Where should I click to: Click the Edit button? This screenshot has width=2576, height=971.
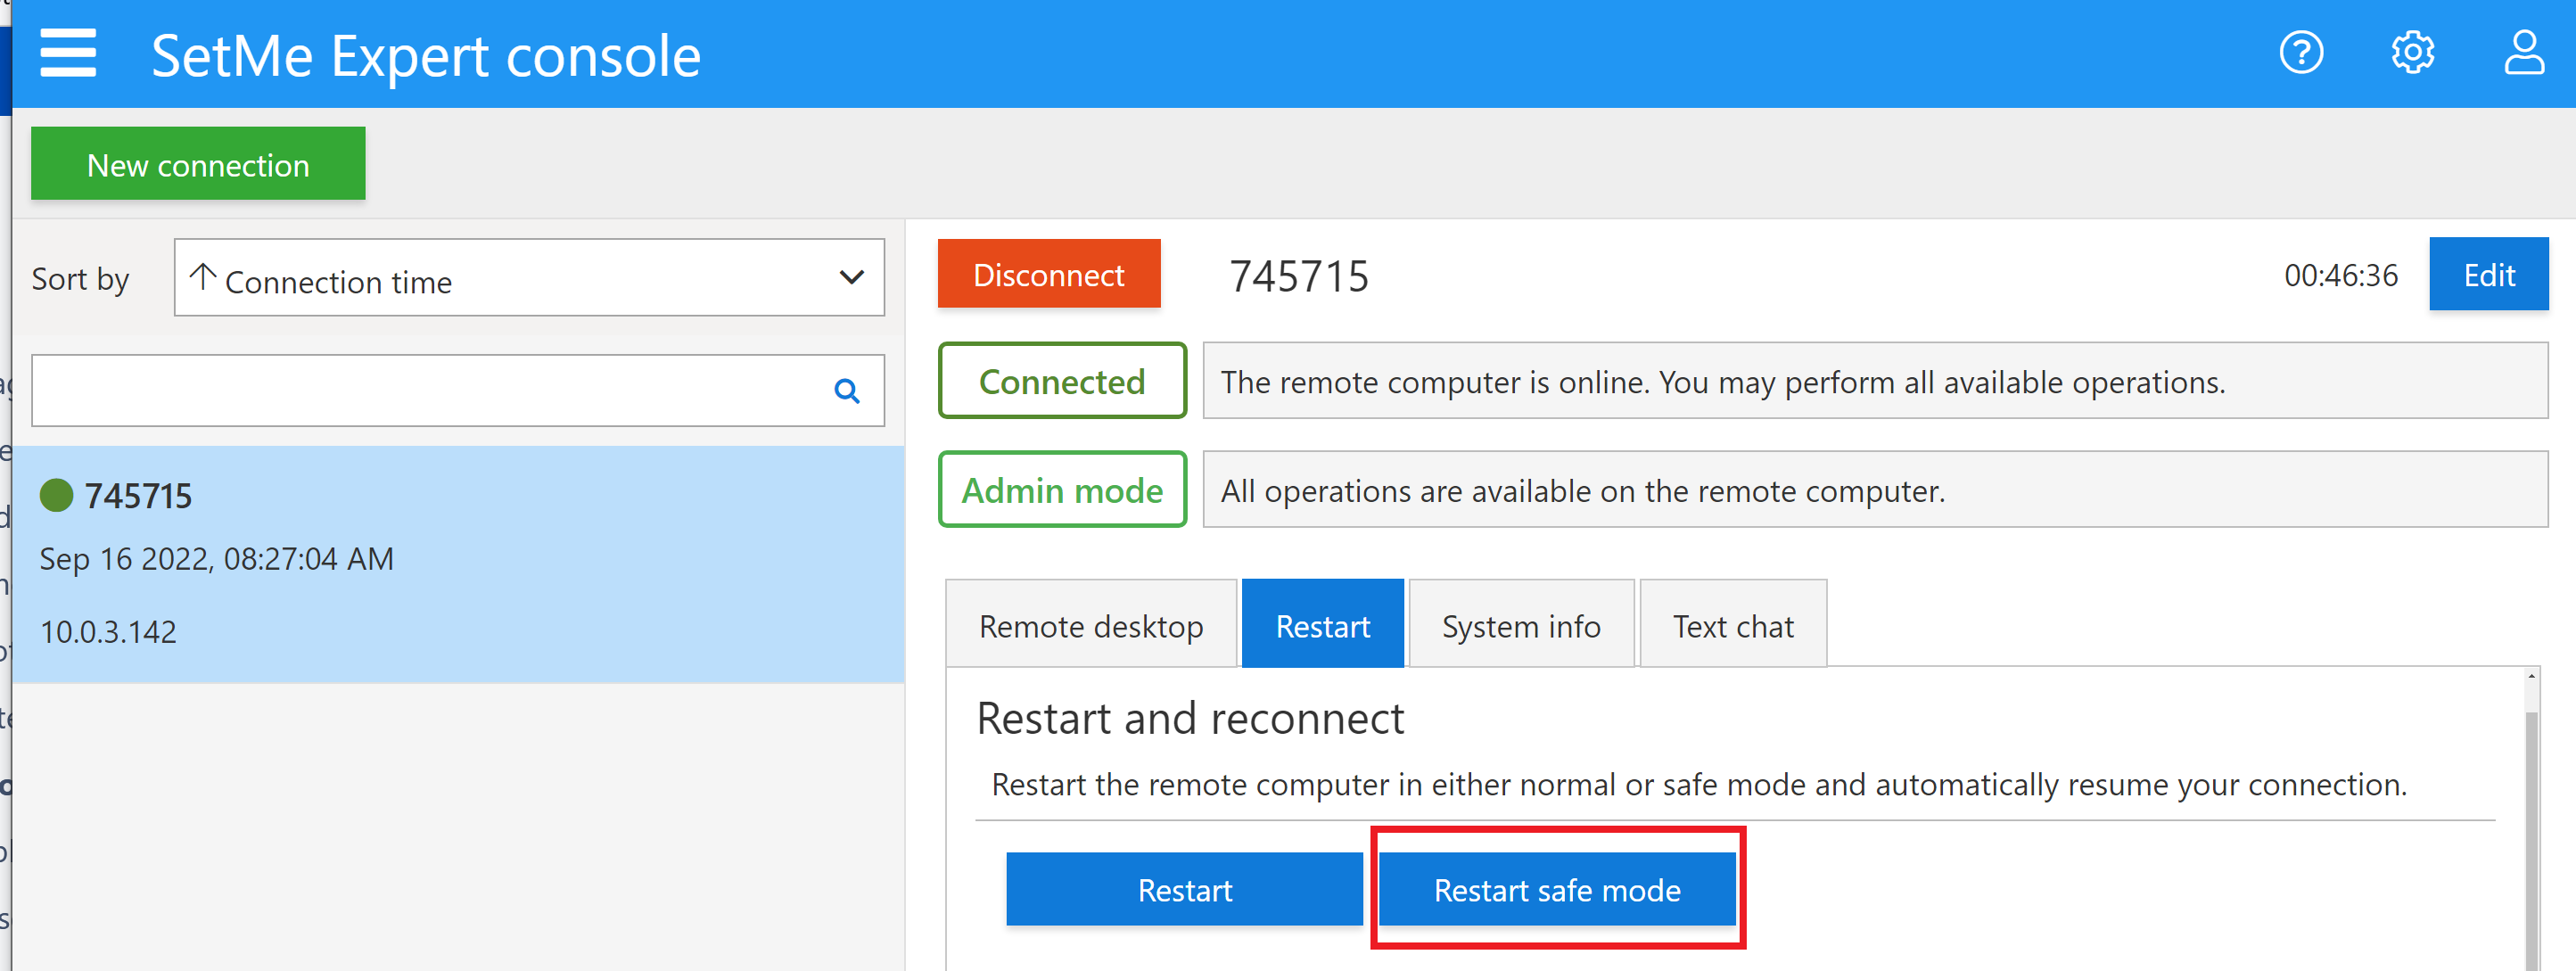2488,274
